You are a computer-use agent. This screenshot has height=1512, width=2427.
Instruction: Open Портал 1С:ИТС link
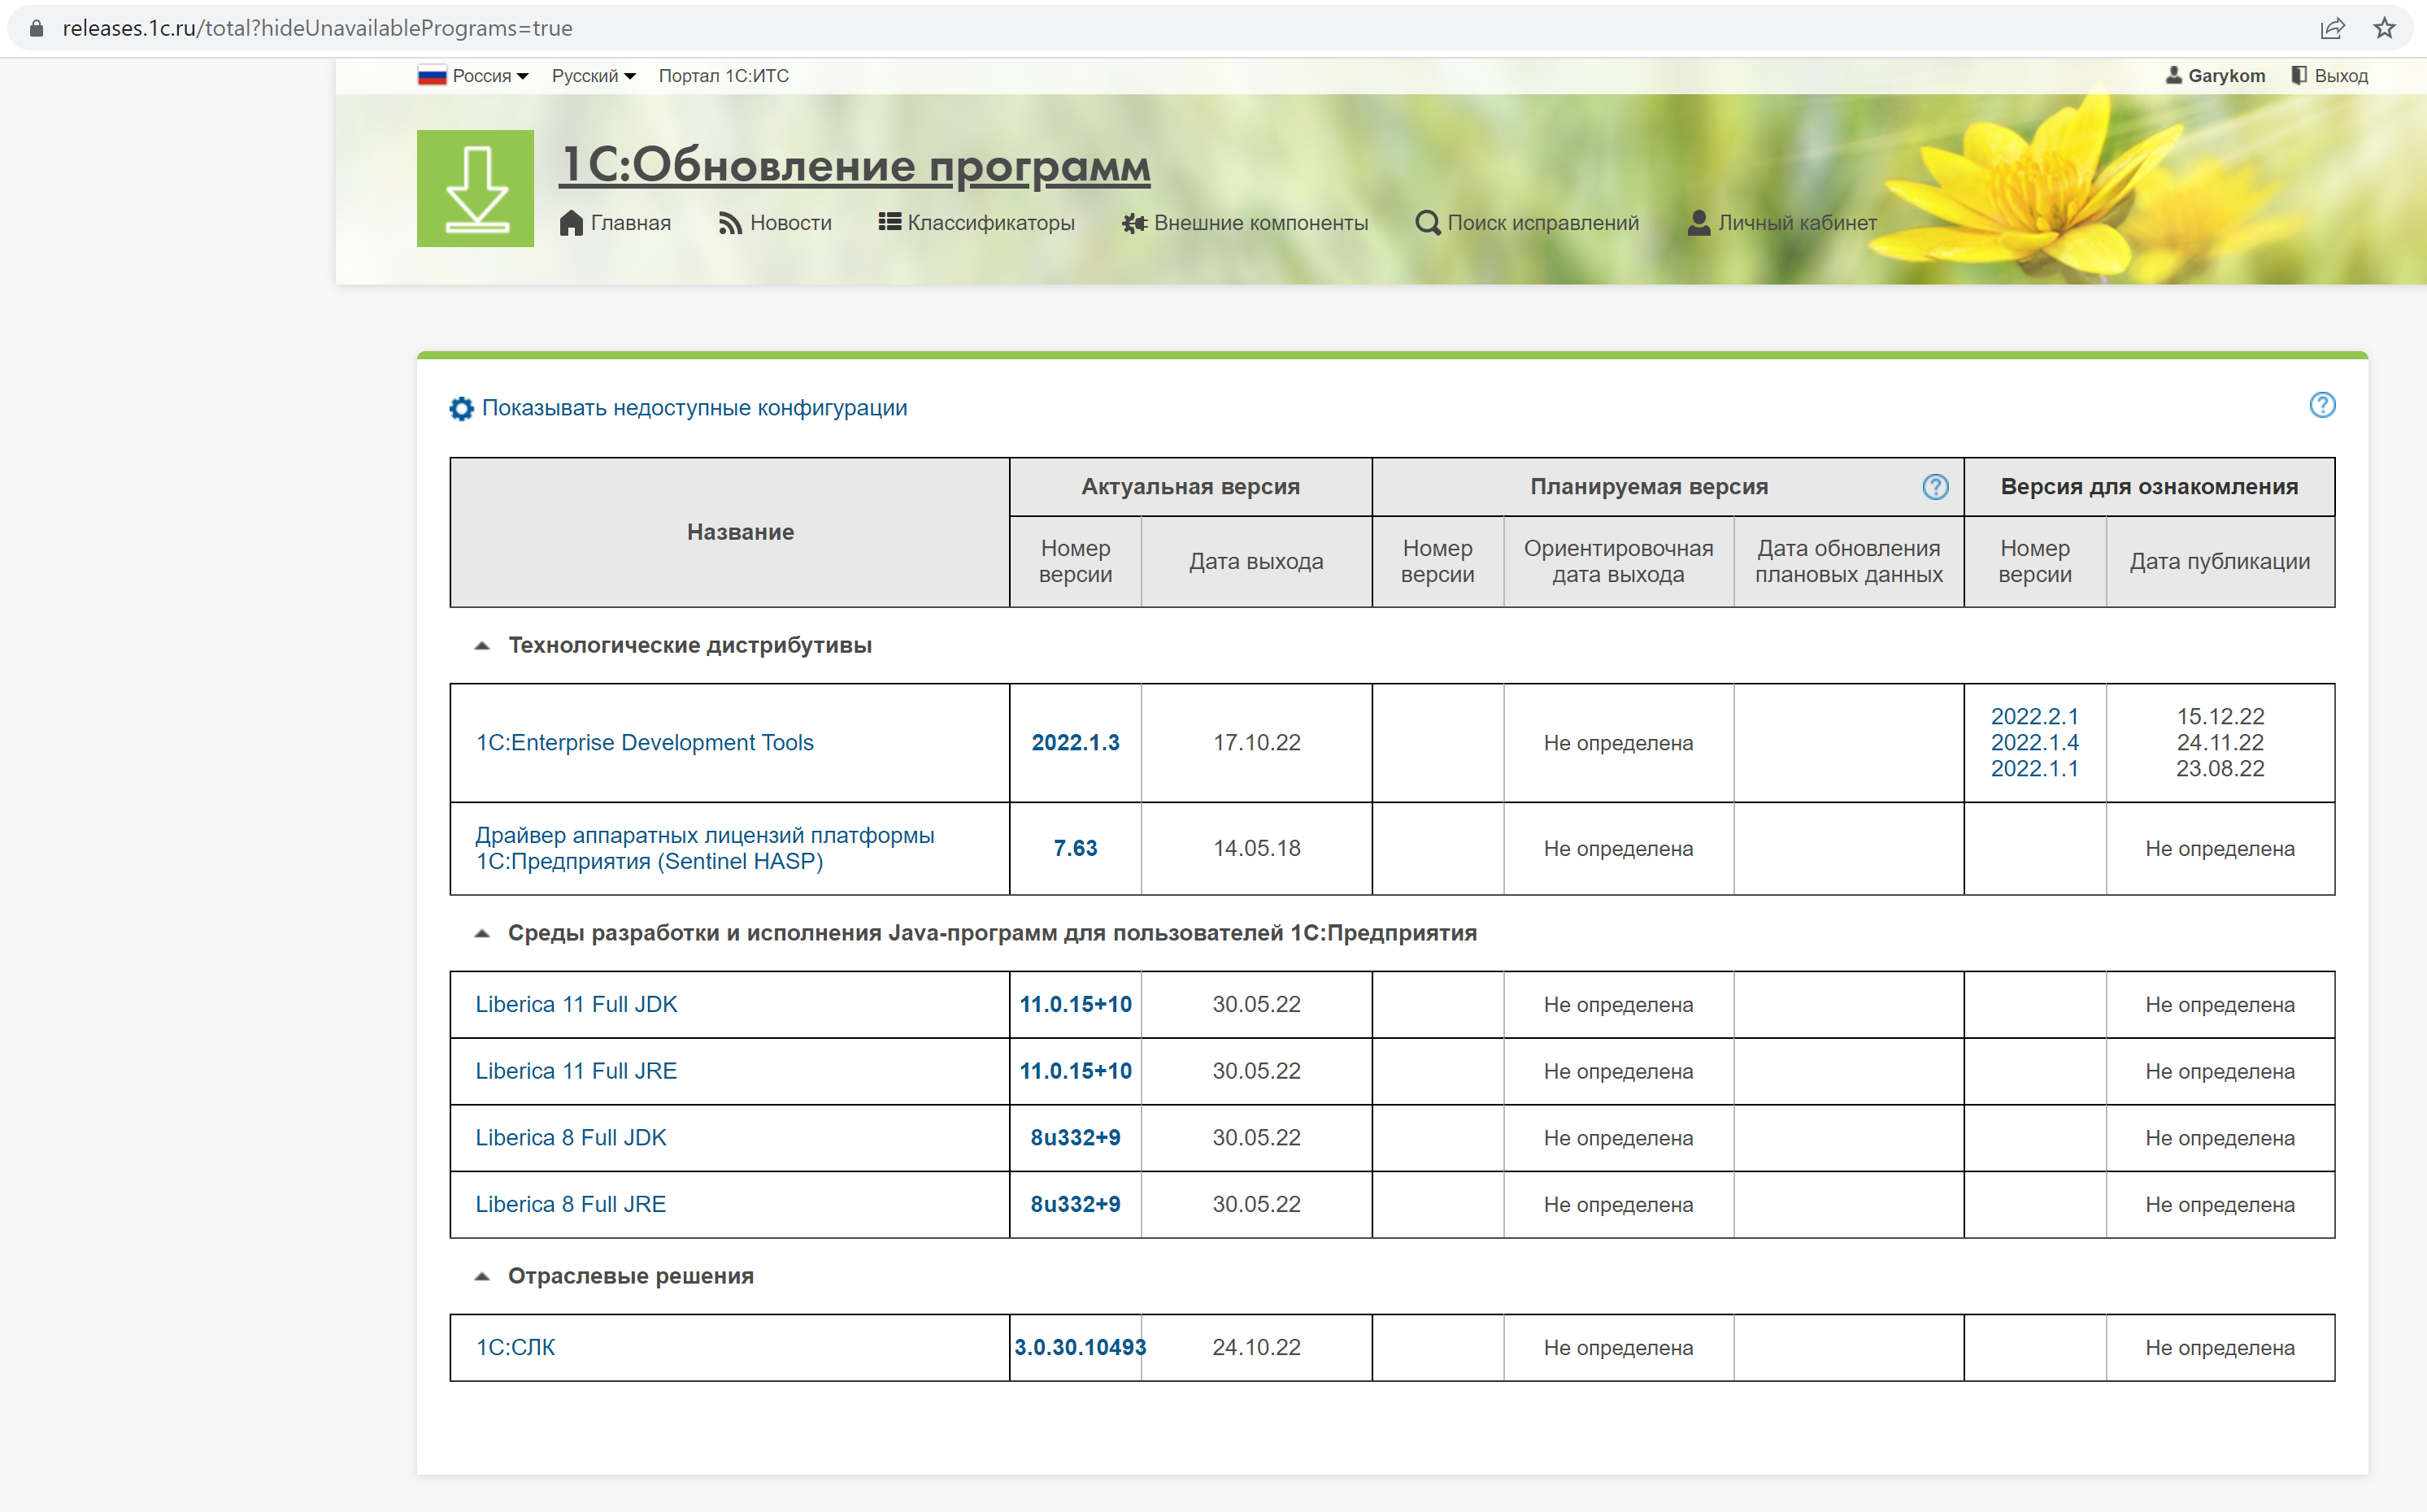coord(724,76)
